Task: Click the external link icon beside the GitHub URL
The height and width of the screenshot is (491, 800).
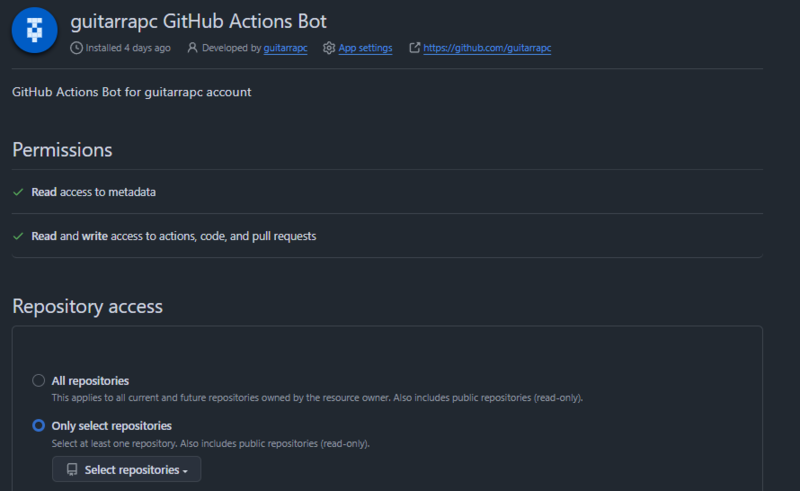Action: click(x=415, y=47)
